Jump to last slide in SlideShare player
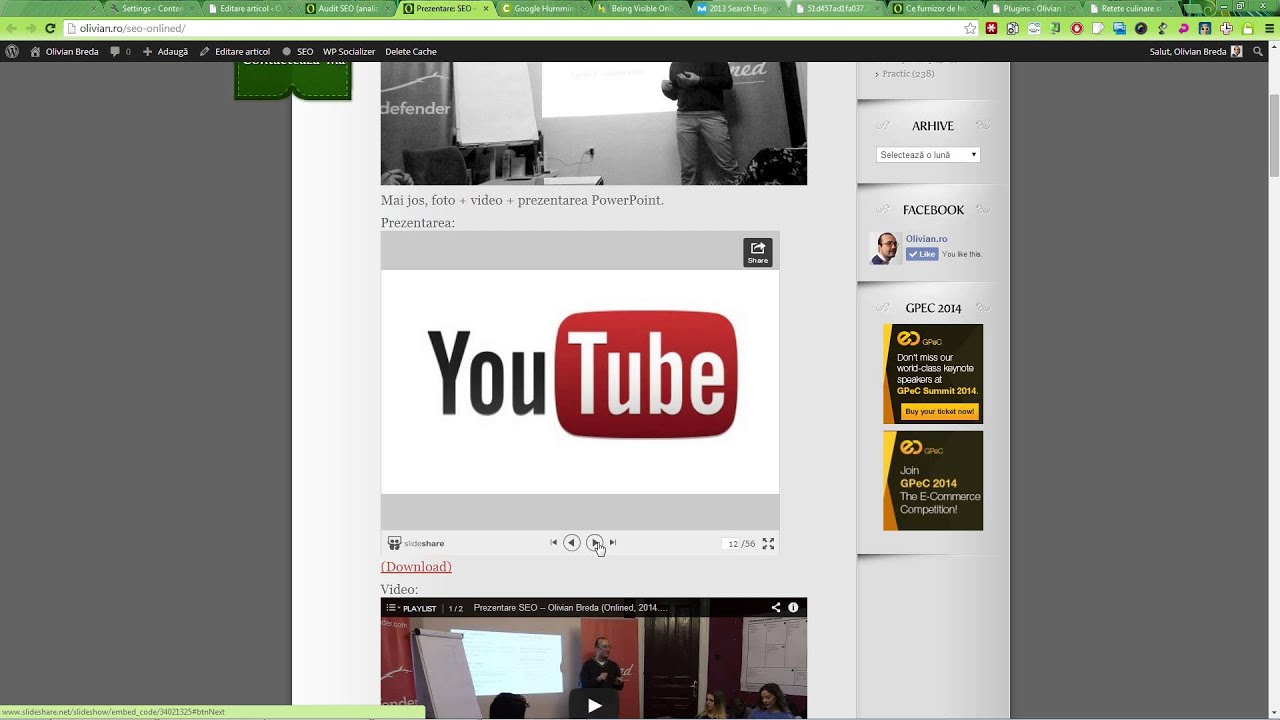 click(x=613, y=543)
